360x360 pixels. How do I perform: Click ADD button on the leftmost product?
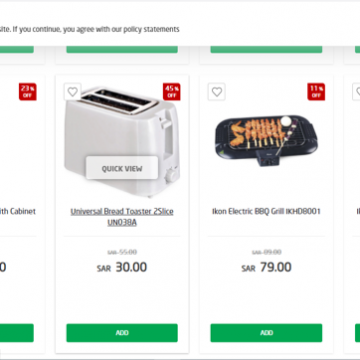coord(17,333)
